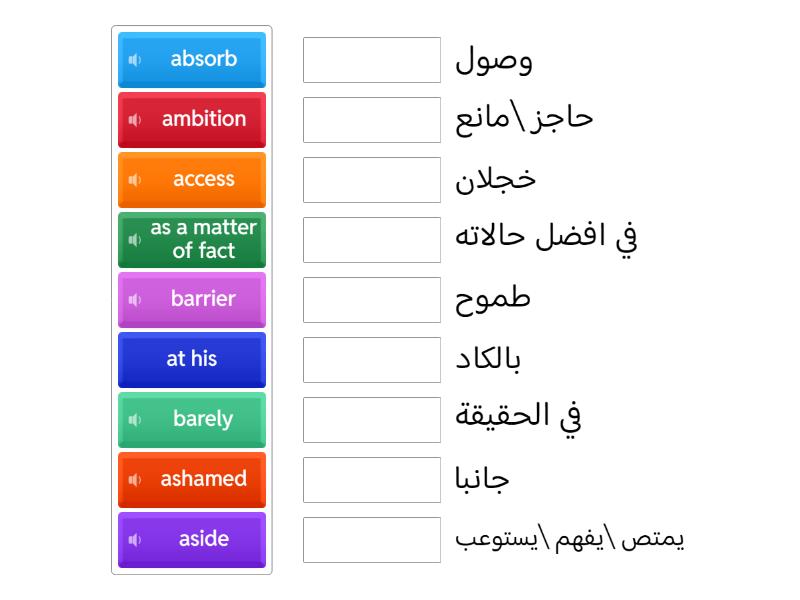Click the answer box beside بالكاد
Viewport: 800px width, 600px height.
click(x=372, y=360)
